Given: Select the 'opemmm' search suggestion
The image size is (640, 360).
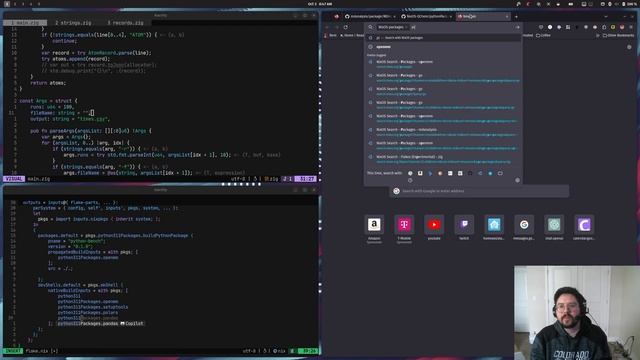Looking at the screenshot, I should 443,47.
